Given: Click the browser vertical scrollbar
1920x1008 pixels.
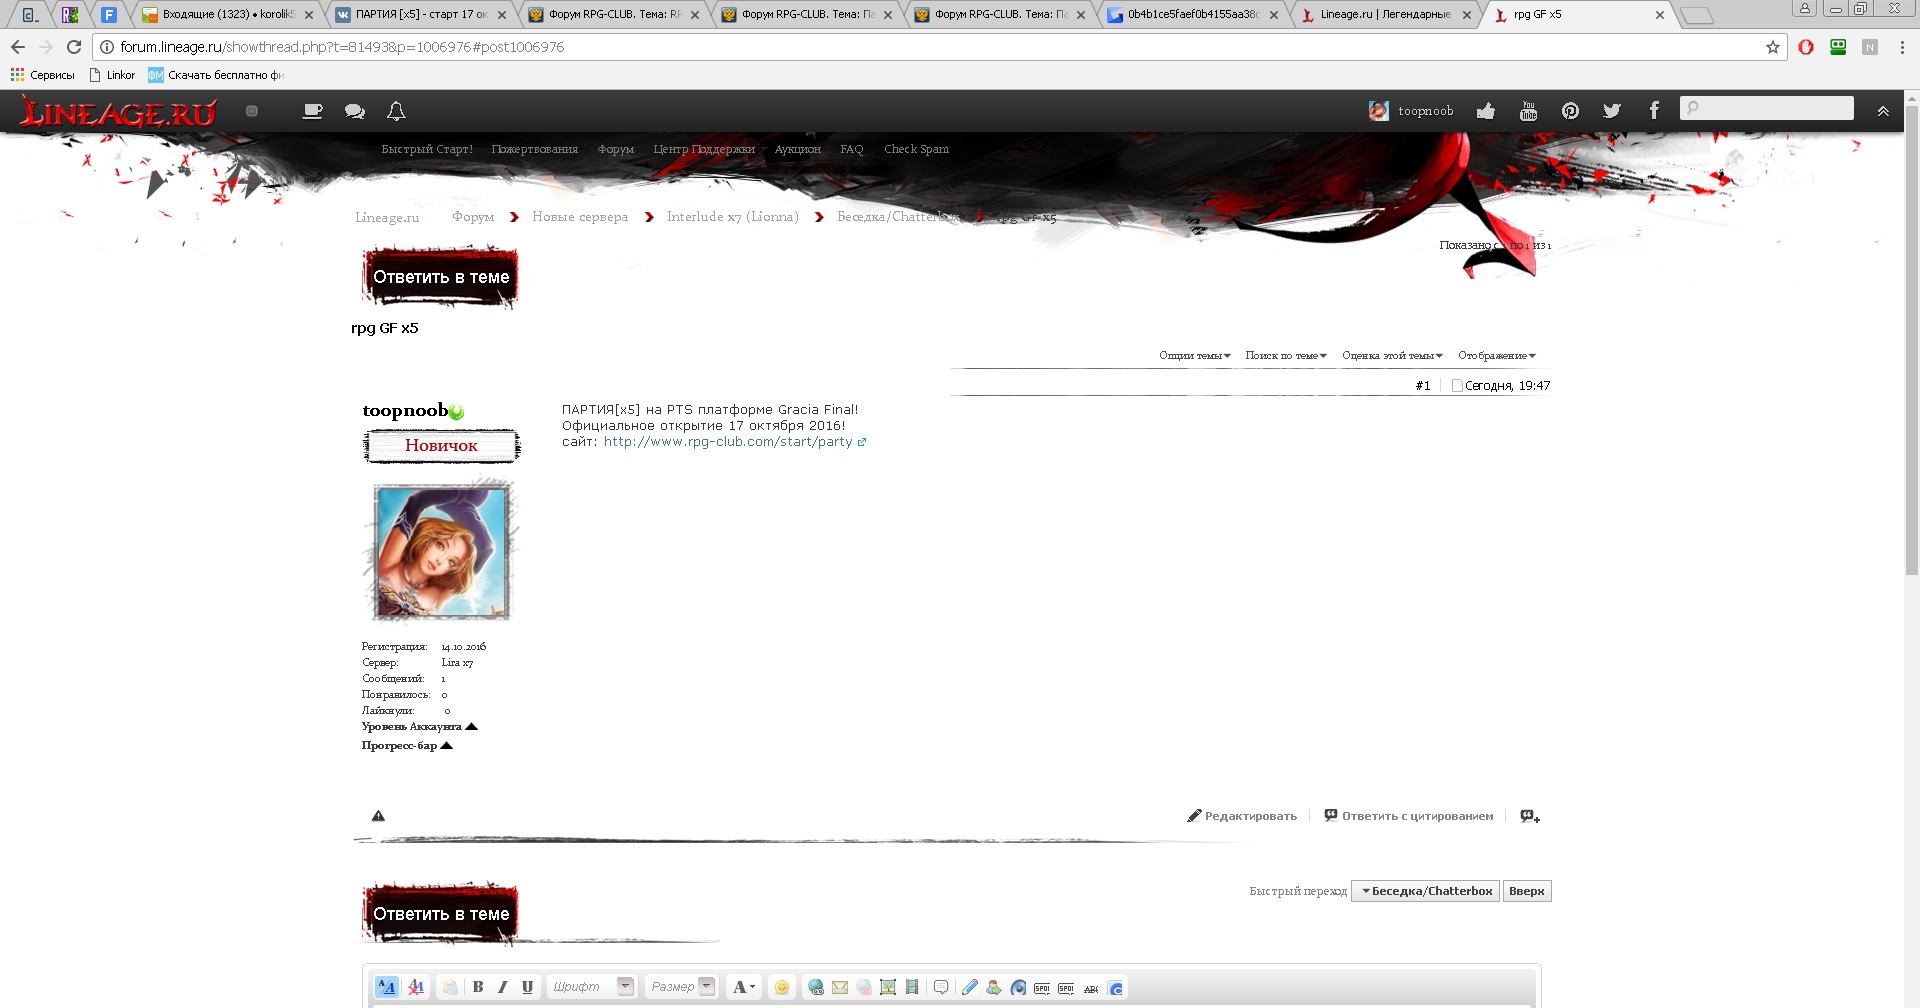Looking at the screenshot, I should pos(1912,340).
